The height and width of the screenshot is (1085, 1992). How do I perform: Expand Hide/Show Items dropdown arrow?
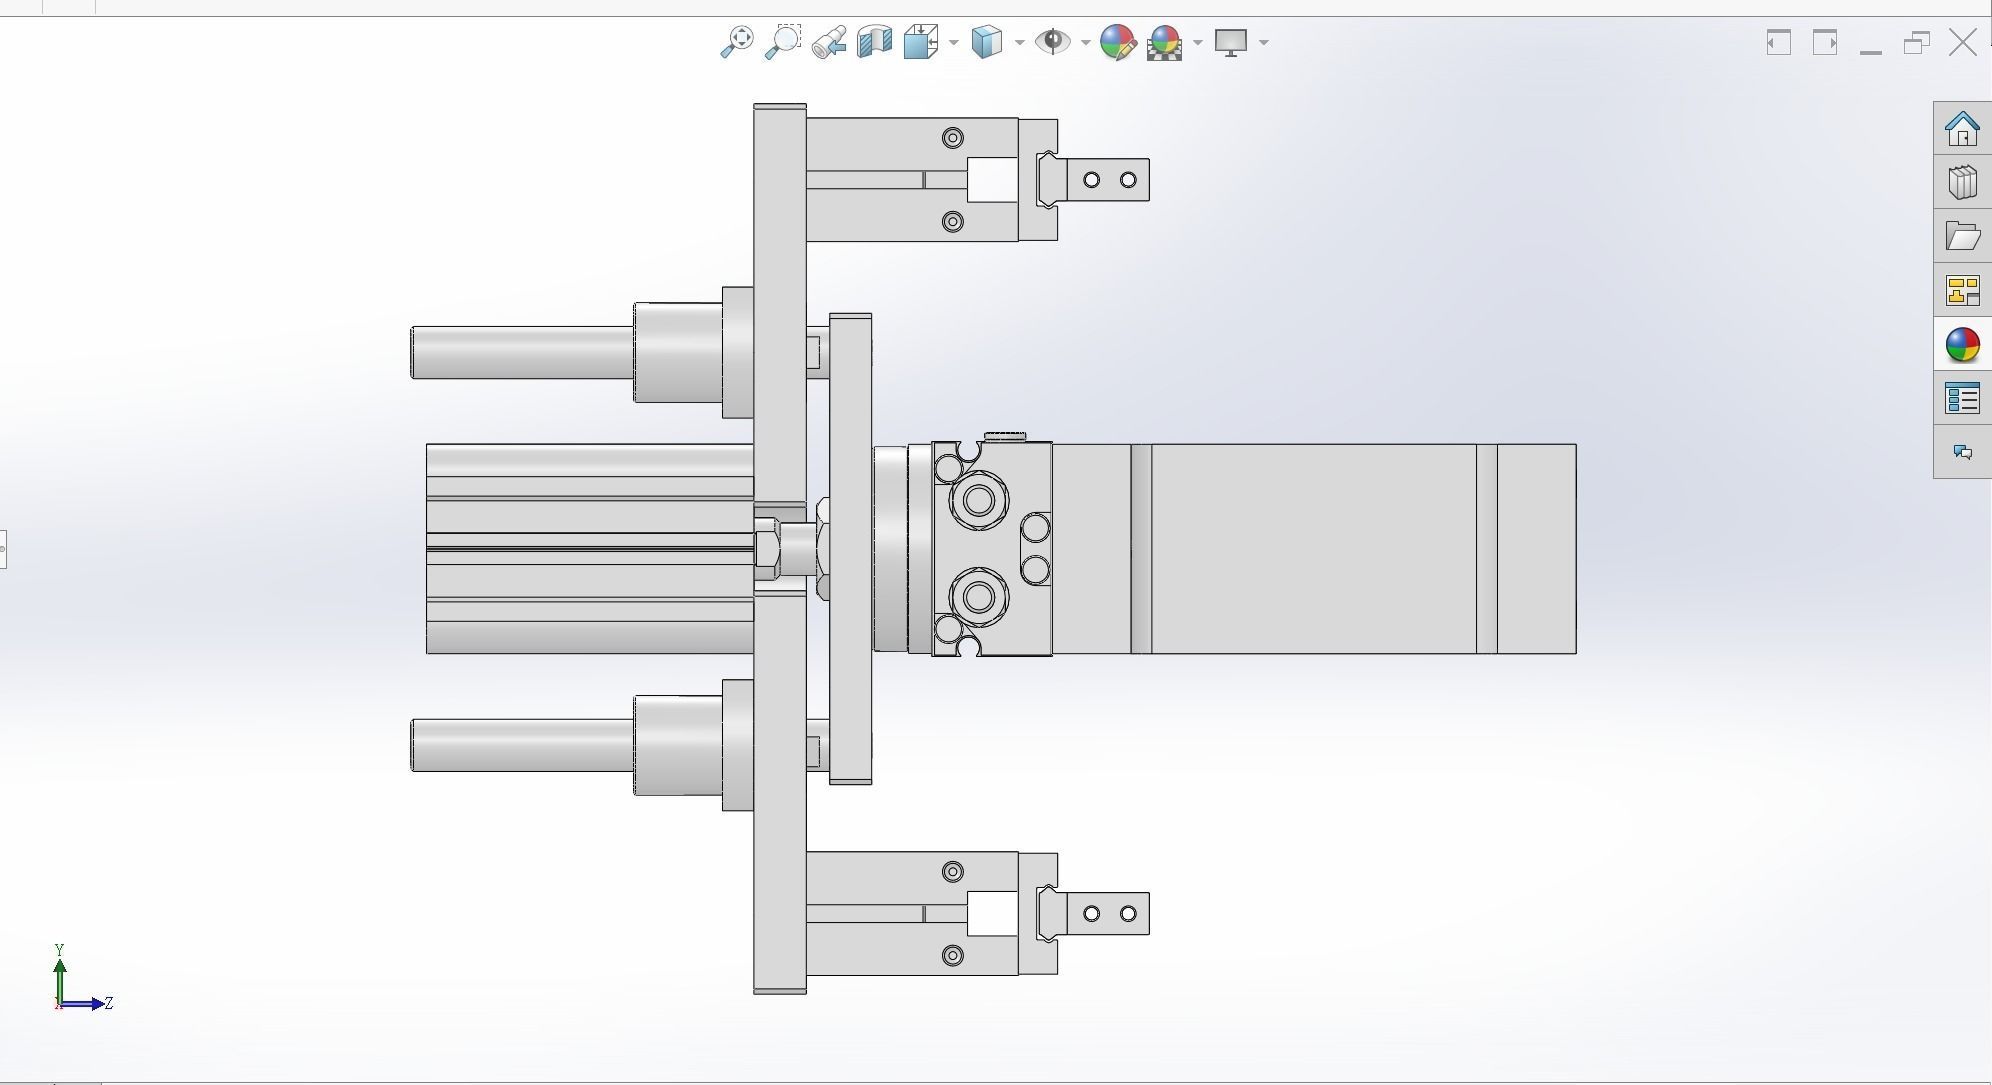1085,42
